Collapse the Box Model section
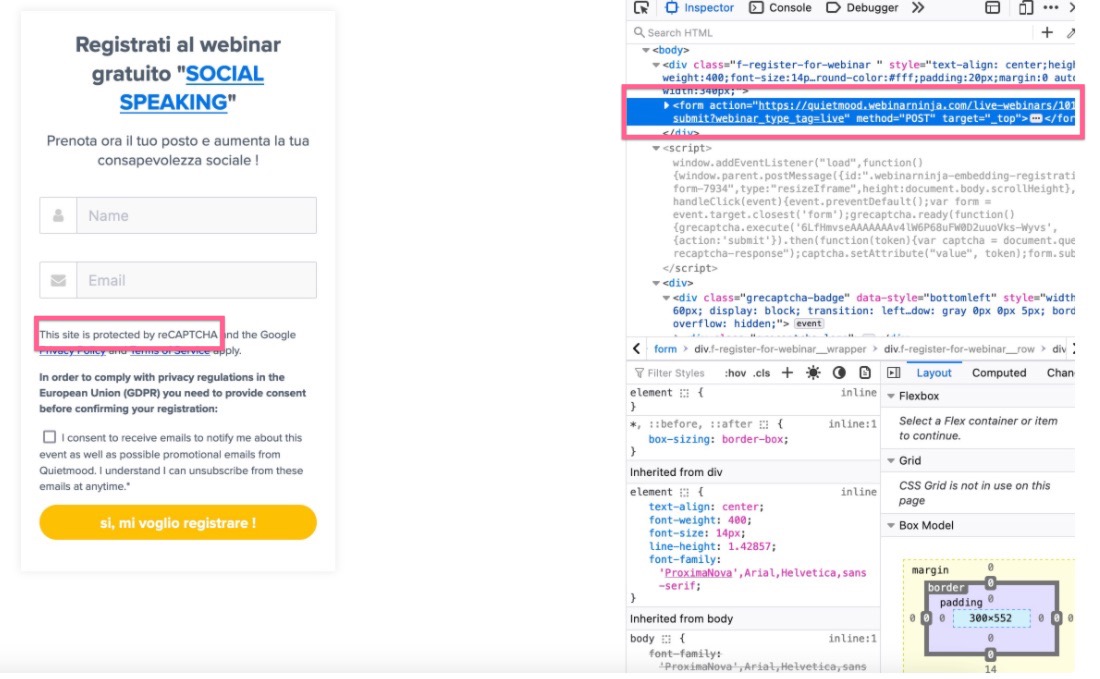 click(x=891, y=525)
